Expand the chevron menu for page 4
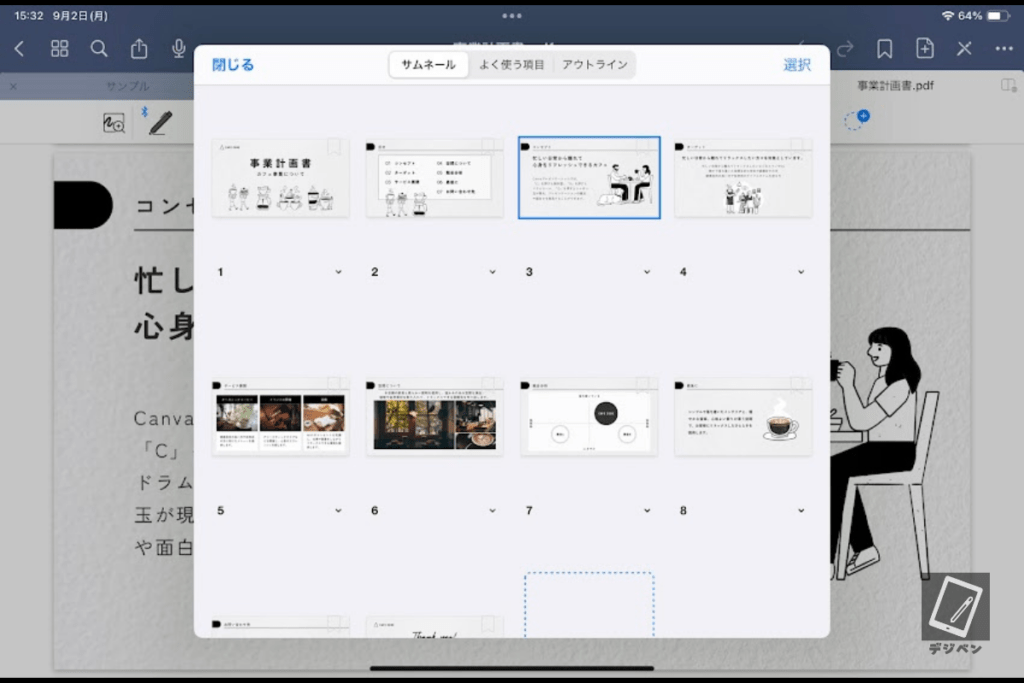Image resolution: width=1024 pixels, height=683 pixels. [801, 272]
